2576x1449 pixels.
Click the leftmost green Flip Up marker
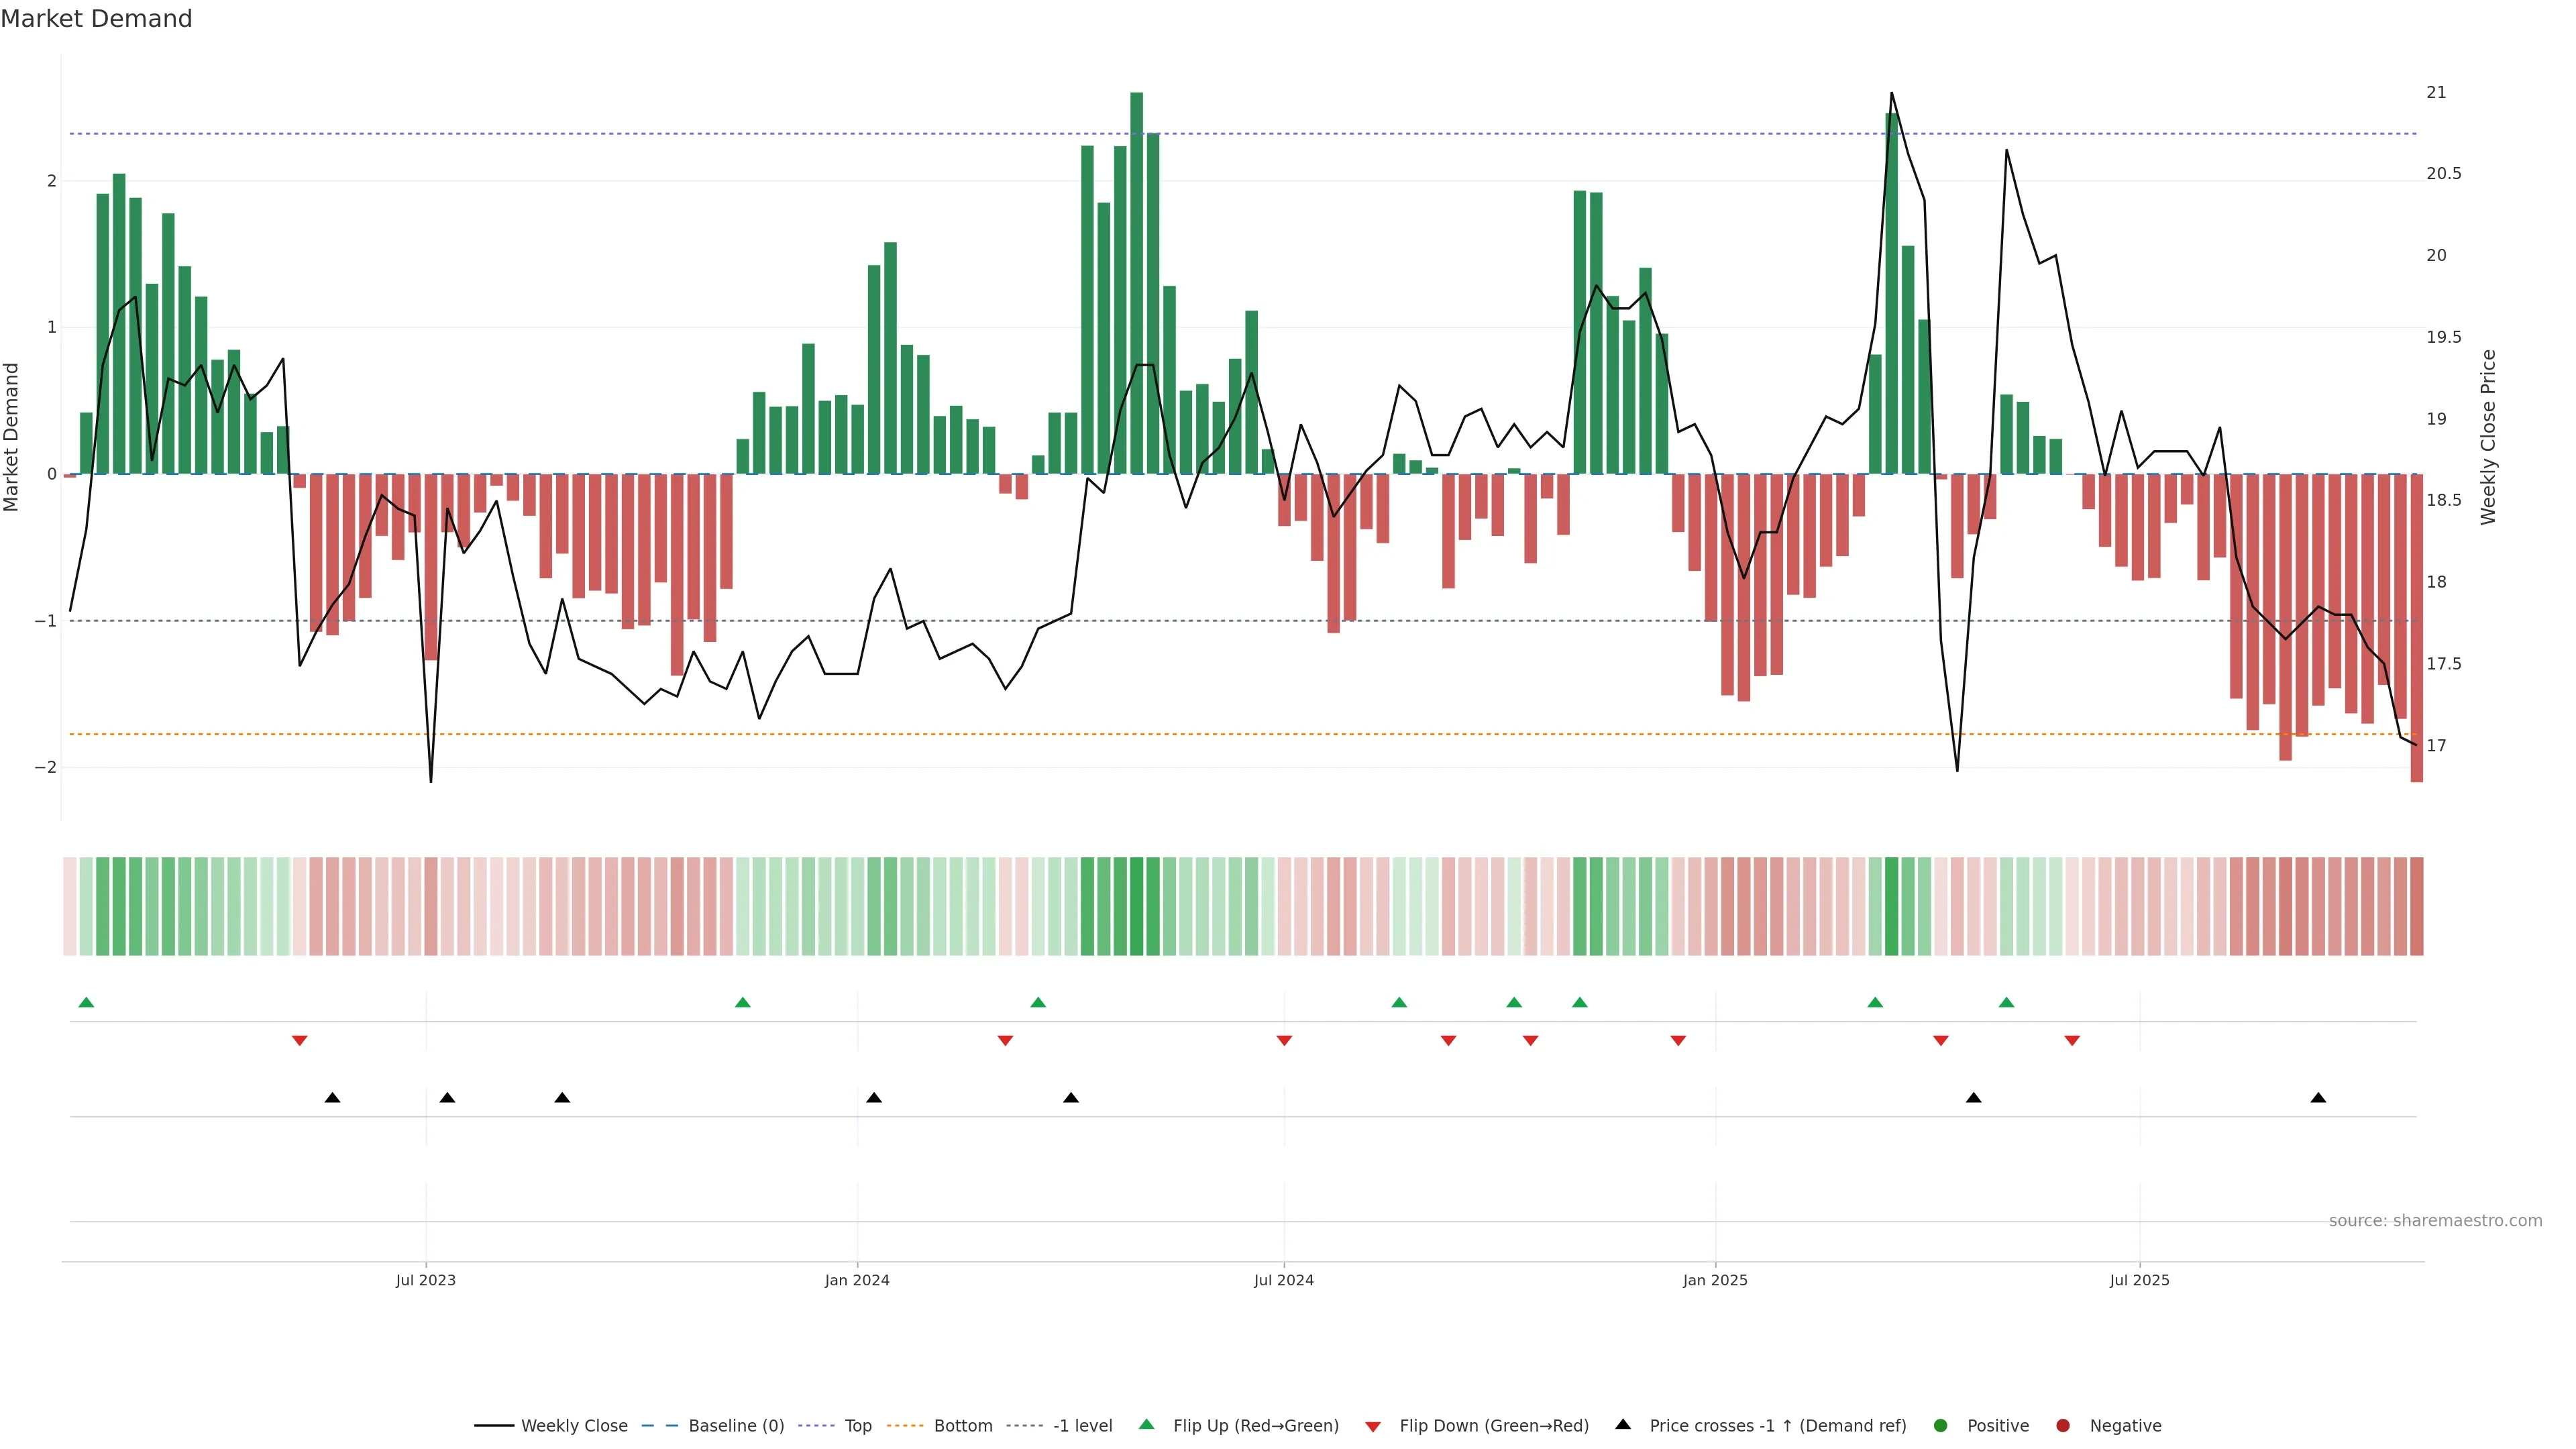(x=86, y=1002)
